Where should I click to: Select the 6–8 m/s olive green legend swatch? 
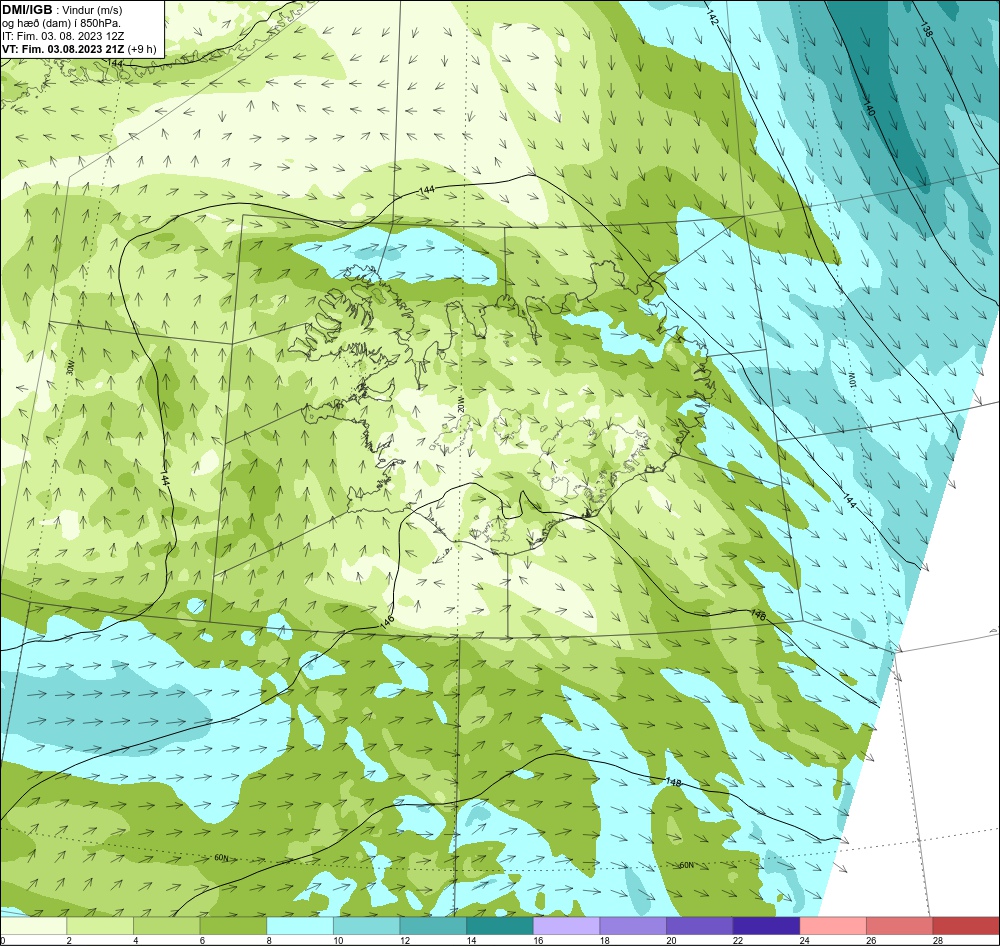point(233,926)
